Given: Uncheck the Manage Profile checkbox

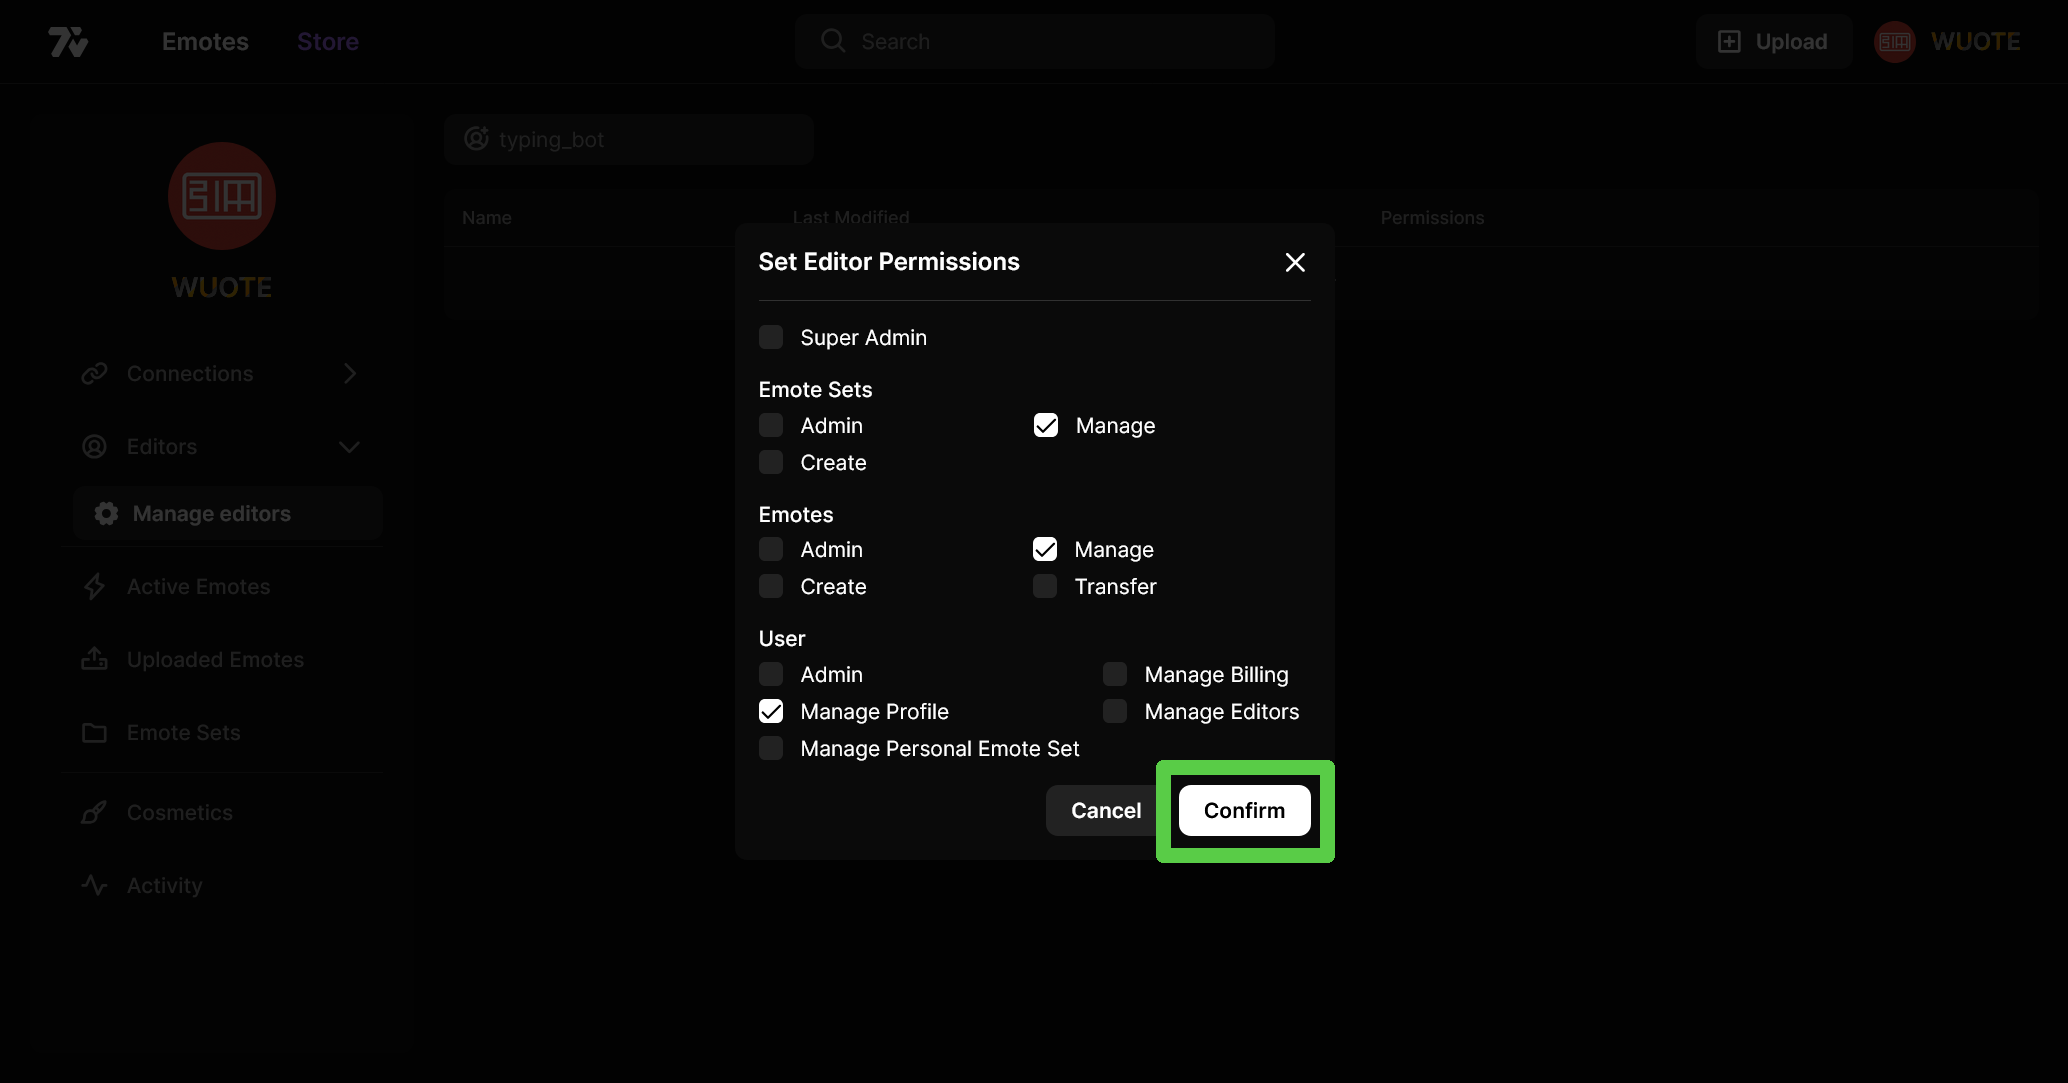Looking at the screenshot, I should pyautogui.click(x=771, y=712).
